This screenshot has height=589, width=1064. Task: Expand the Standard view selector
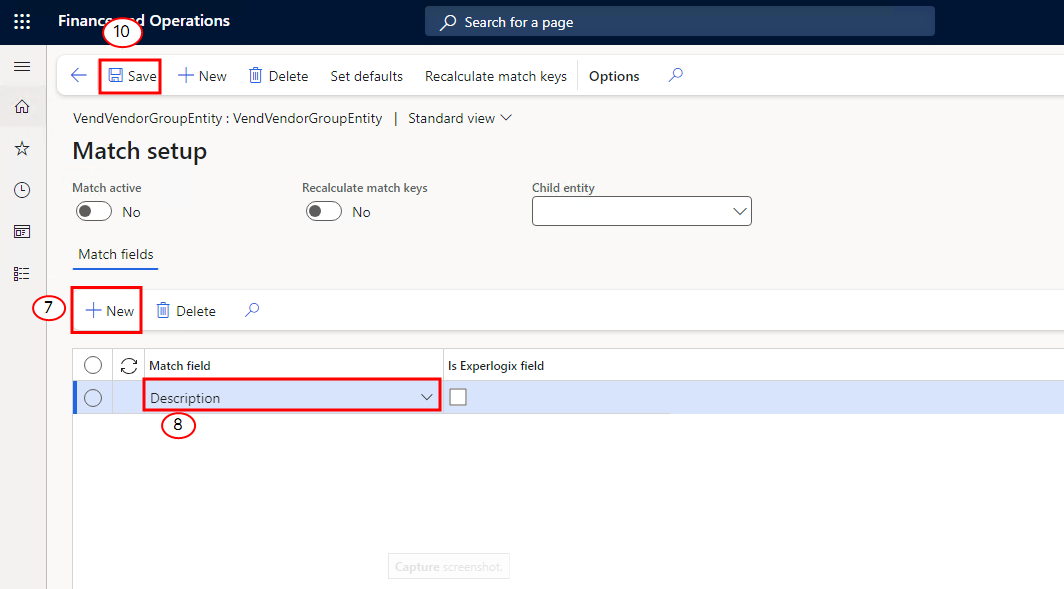(460, 118)
